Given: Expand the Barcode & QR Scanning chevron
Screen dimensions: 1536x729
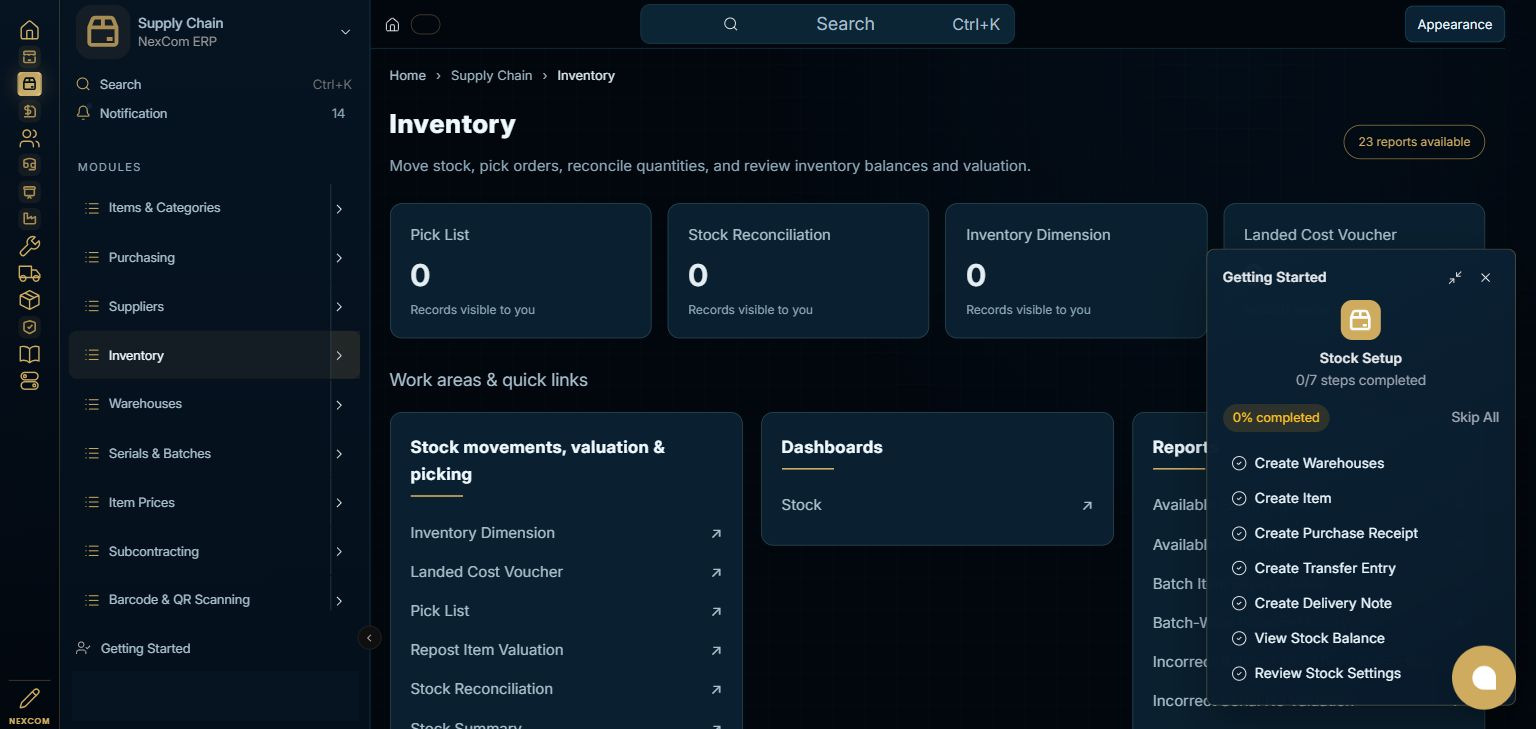Looking at the screenshot, I should click(x=339, y=601).
